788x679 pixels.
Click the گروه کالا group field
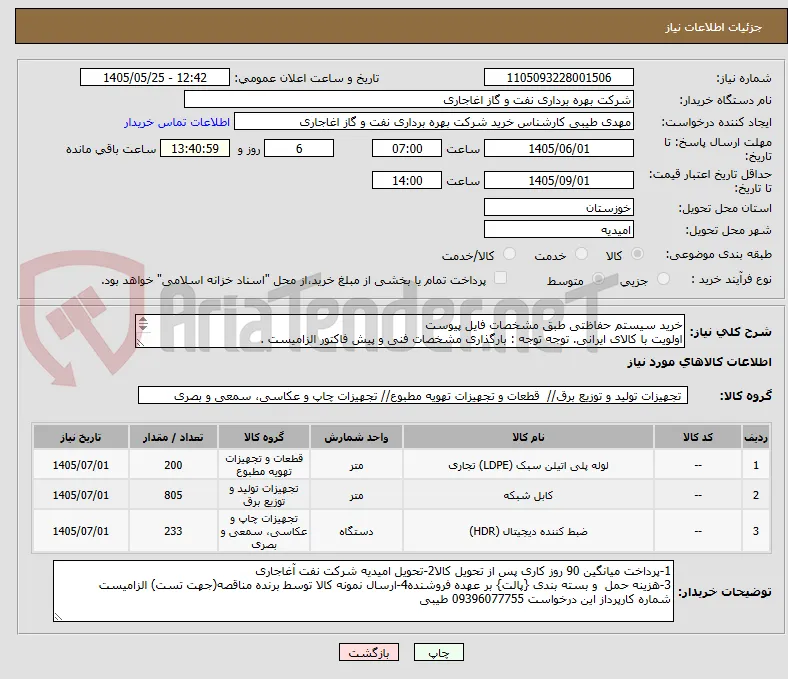(x=413, y=395)
